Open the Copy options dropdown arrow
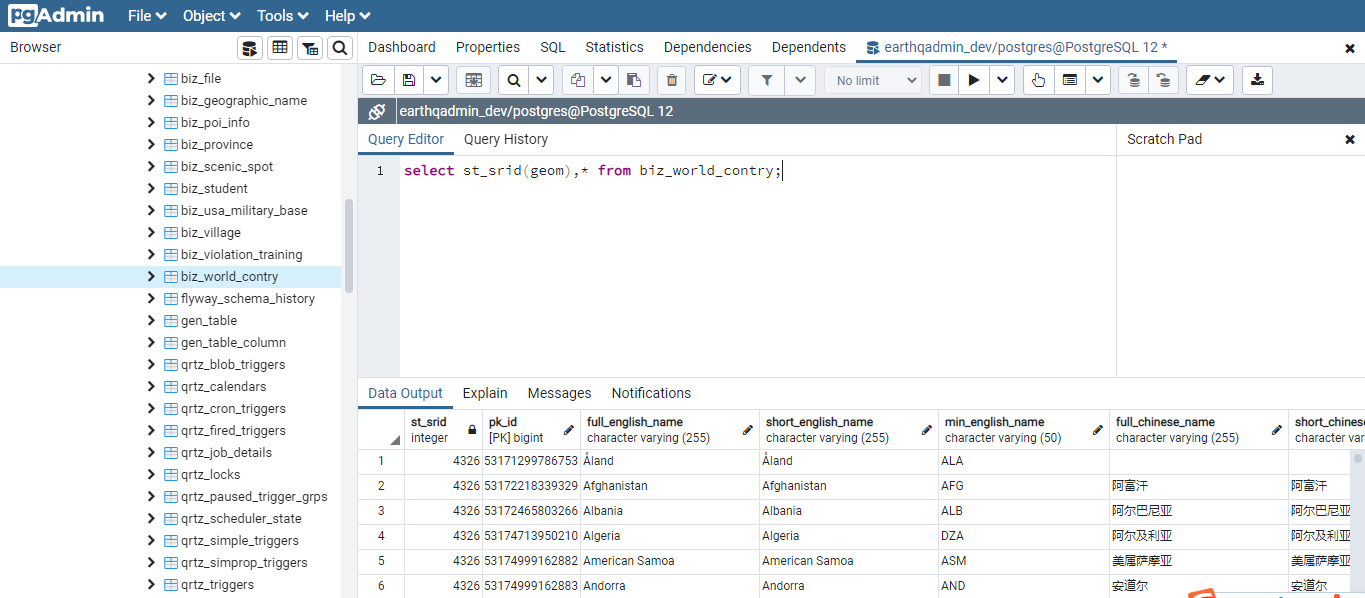Screen dimensions: 1365x598 point(606,80)
